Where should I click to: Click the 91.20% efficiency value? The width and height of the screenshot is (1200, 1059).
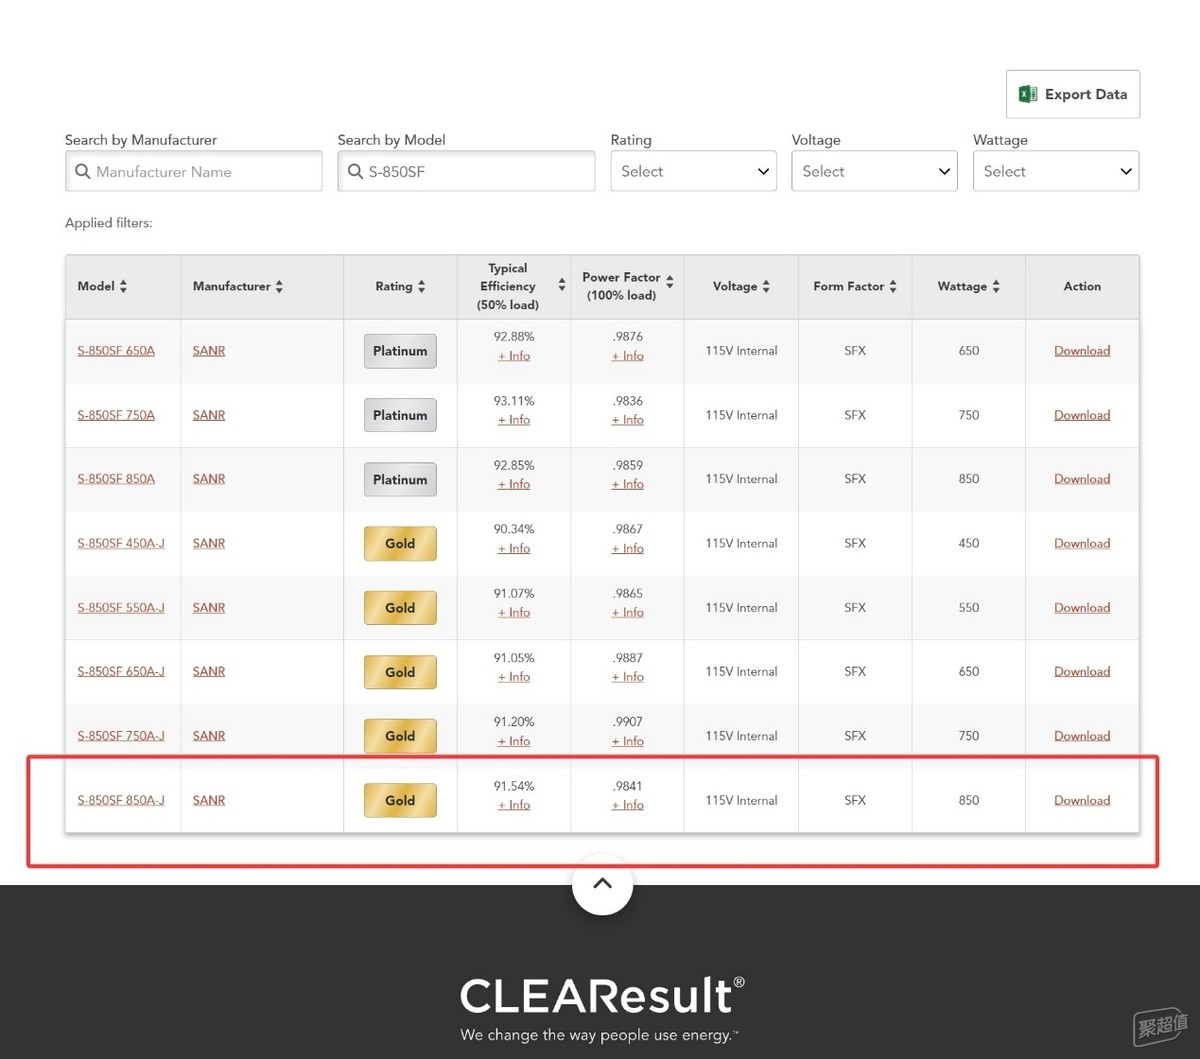(514, 722)
